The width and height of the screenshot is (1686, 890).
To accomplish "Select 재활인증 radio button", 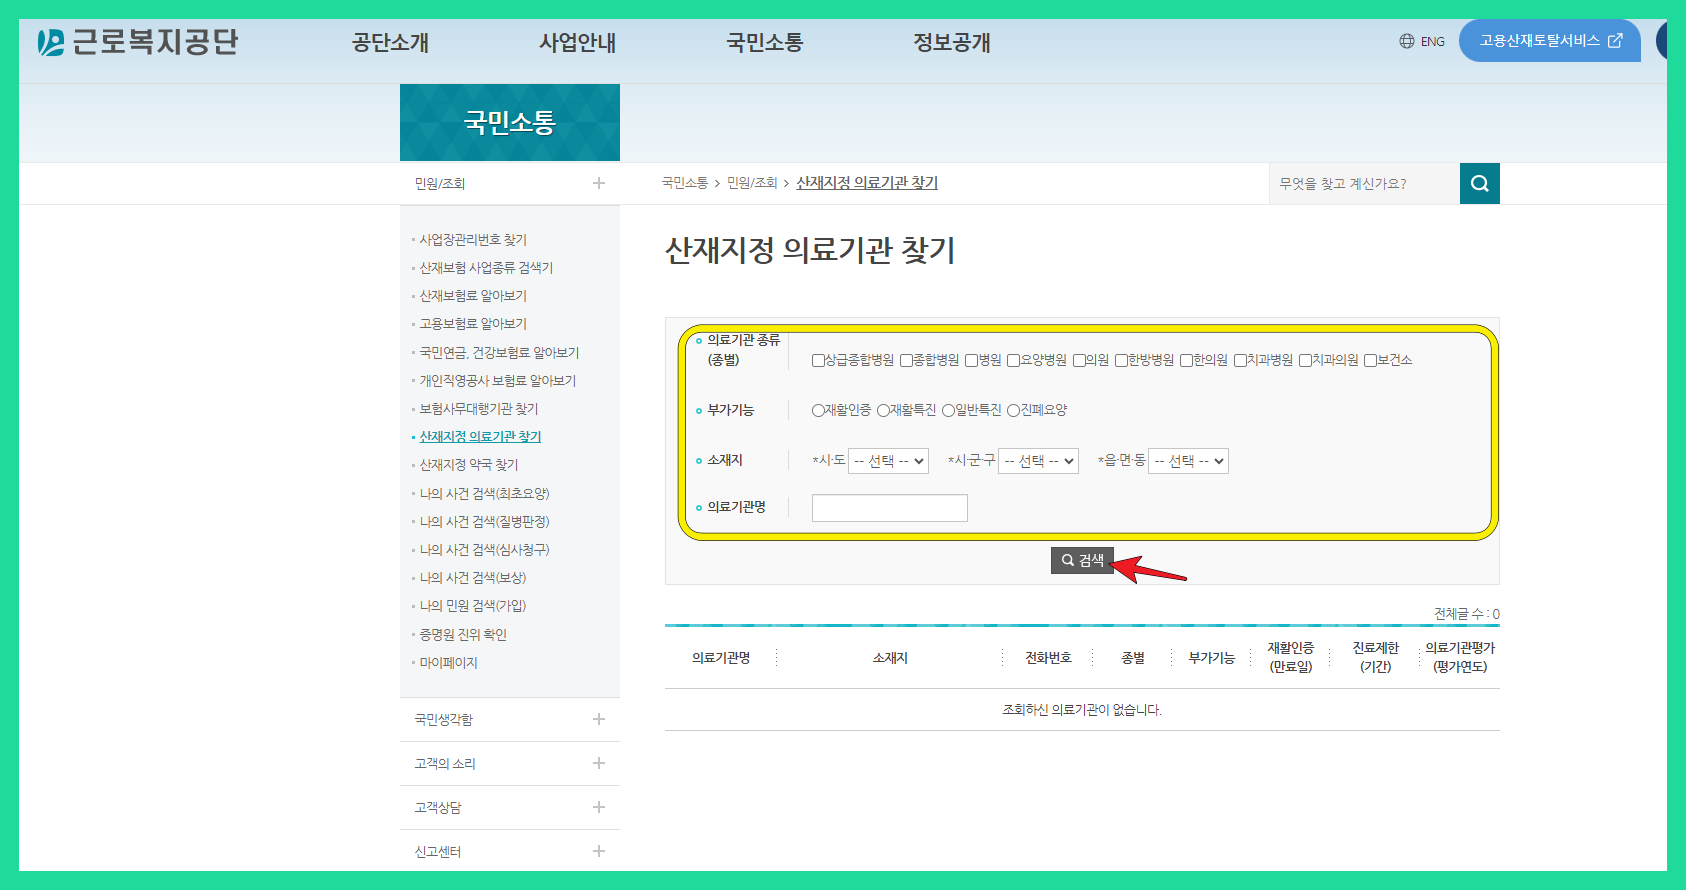I will point(818,410).
